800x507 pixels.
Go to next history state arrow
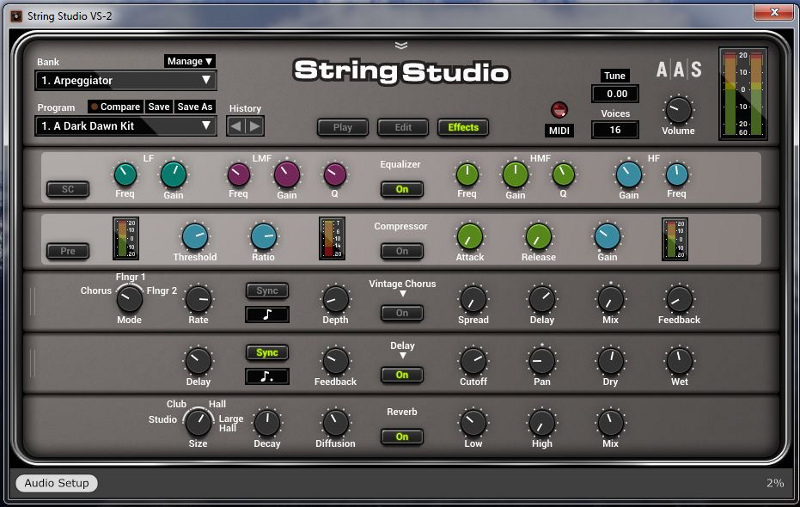coord(255,126)
